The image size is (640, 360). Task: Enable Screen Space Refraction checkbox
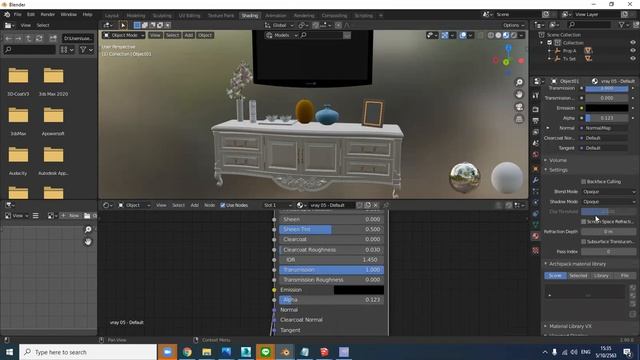click(x=583, y=222)
